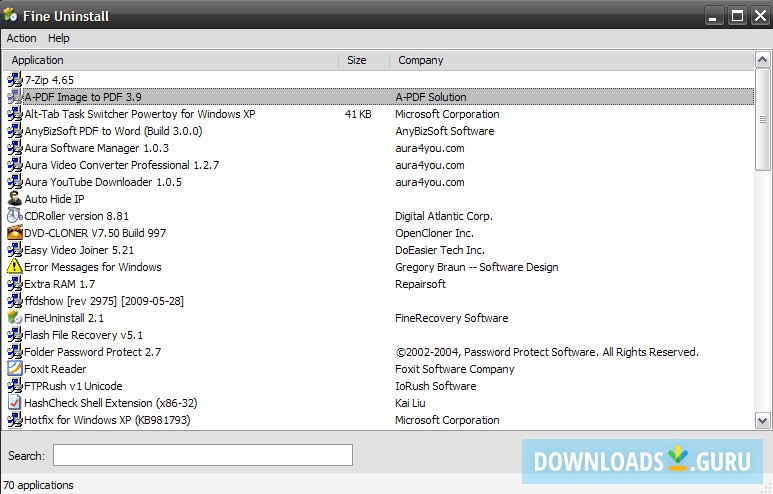Click the FineUninstall 2.1 icon
Image resolution: width=773 pixels, height=494 pixels.
click(15, 318)
